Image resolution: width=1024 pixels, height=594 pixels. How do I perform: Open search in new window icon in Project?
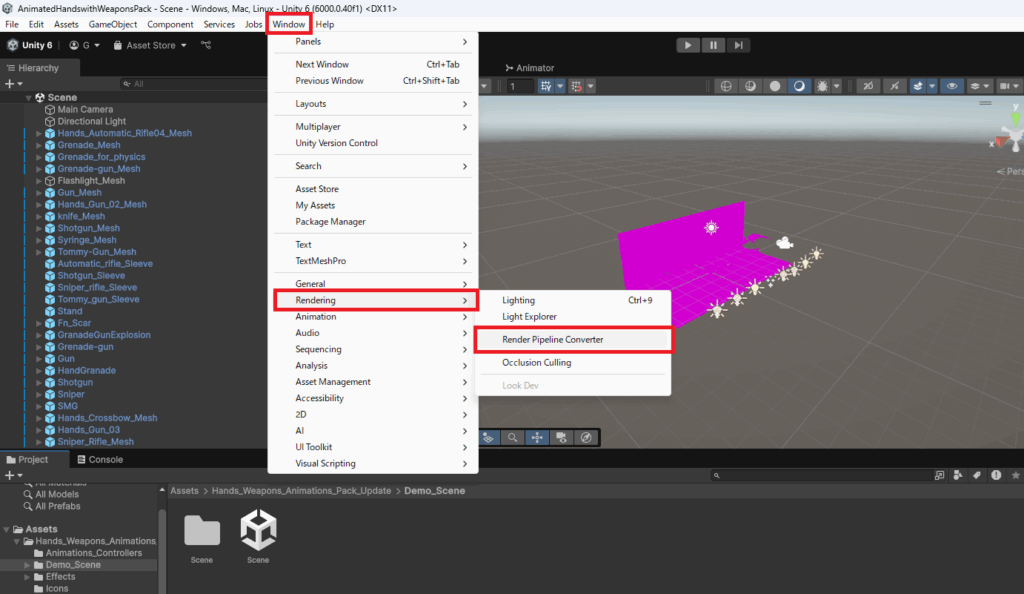(939, 475)
